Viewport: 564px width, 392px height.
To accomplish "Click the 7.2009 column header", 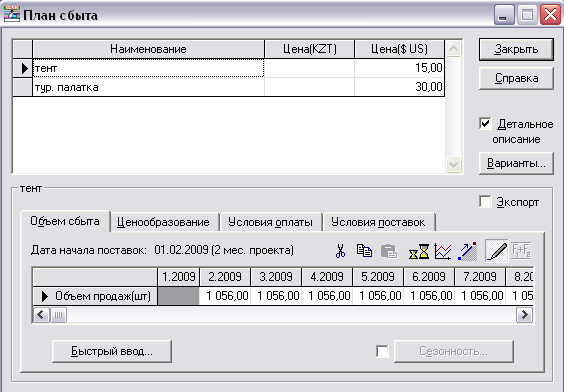I will [480, 277].
